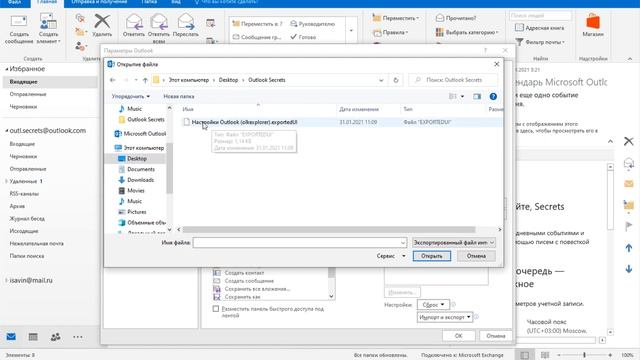Image resolution: width=640 pixels, height=360 pixels.
Task: Open the Журнал бесед folder
Action: (x=27, y=218)
